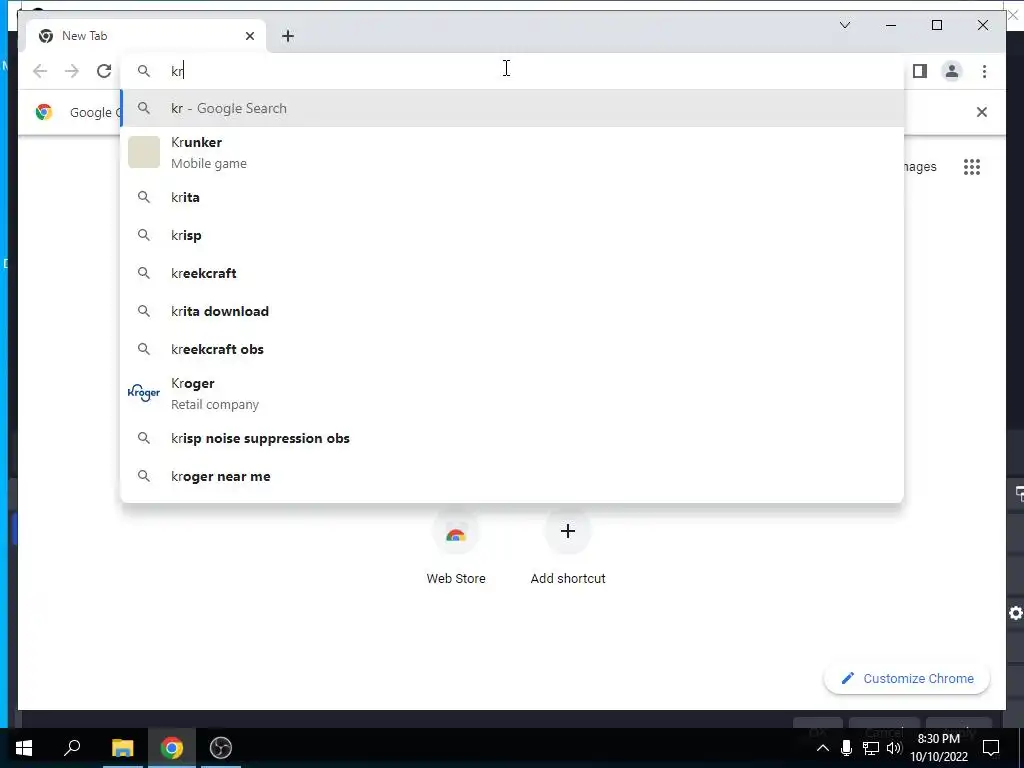This screenshot has width=1024, height=768.
Task: Open taskbar search magnifier
Action: [72, 748]
